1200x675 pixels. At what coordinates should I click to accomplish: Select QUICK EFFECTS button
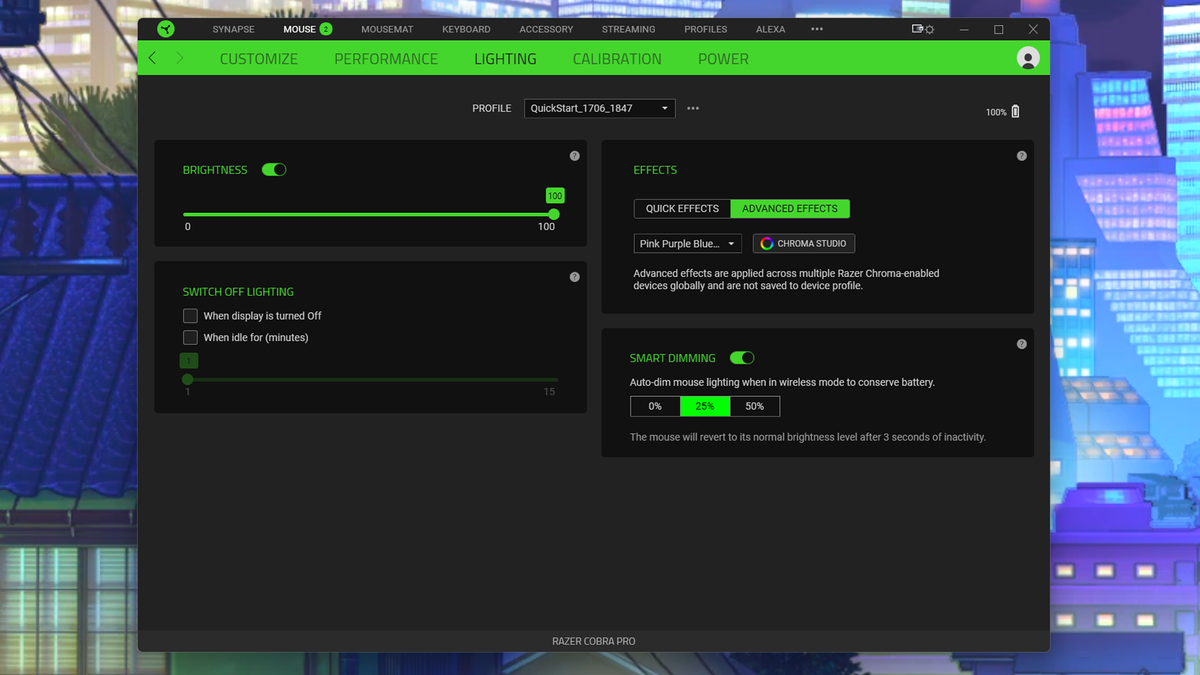coord(682,209)
